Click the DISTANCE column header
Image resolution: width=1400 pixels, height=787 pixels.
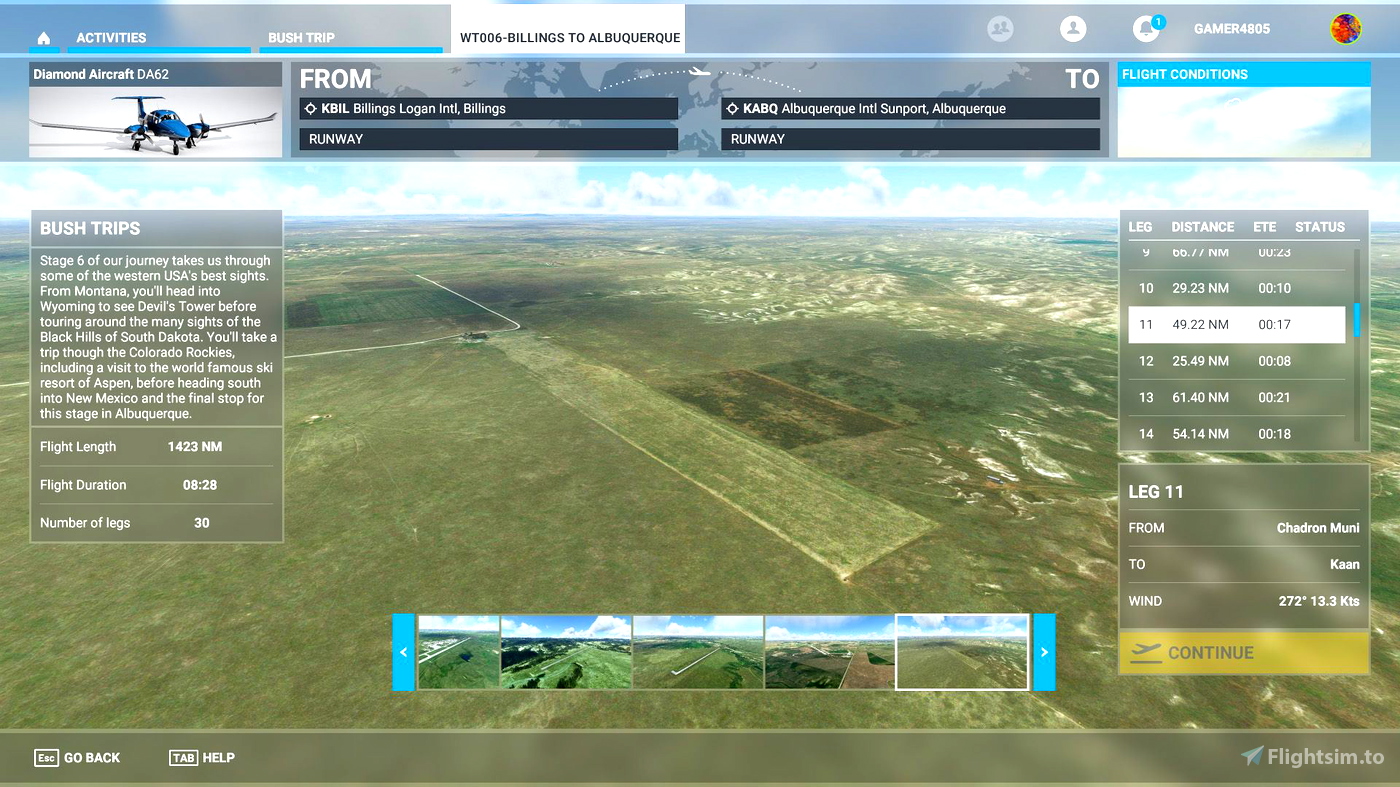(1203, 227)
